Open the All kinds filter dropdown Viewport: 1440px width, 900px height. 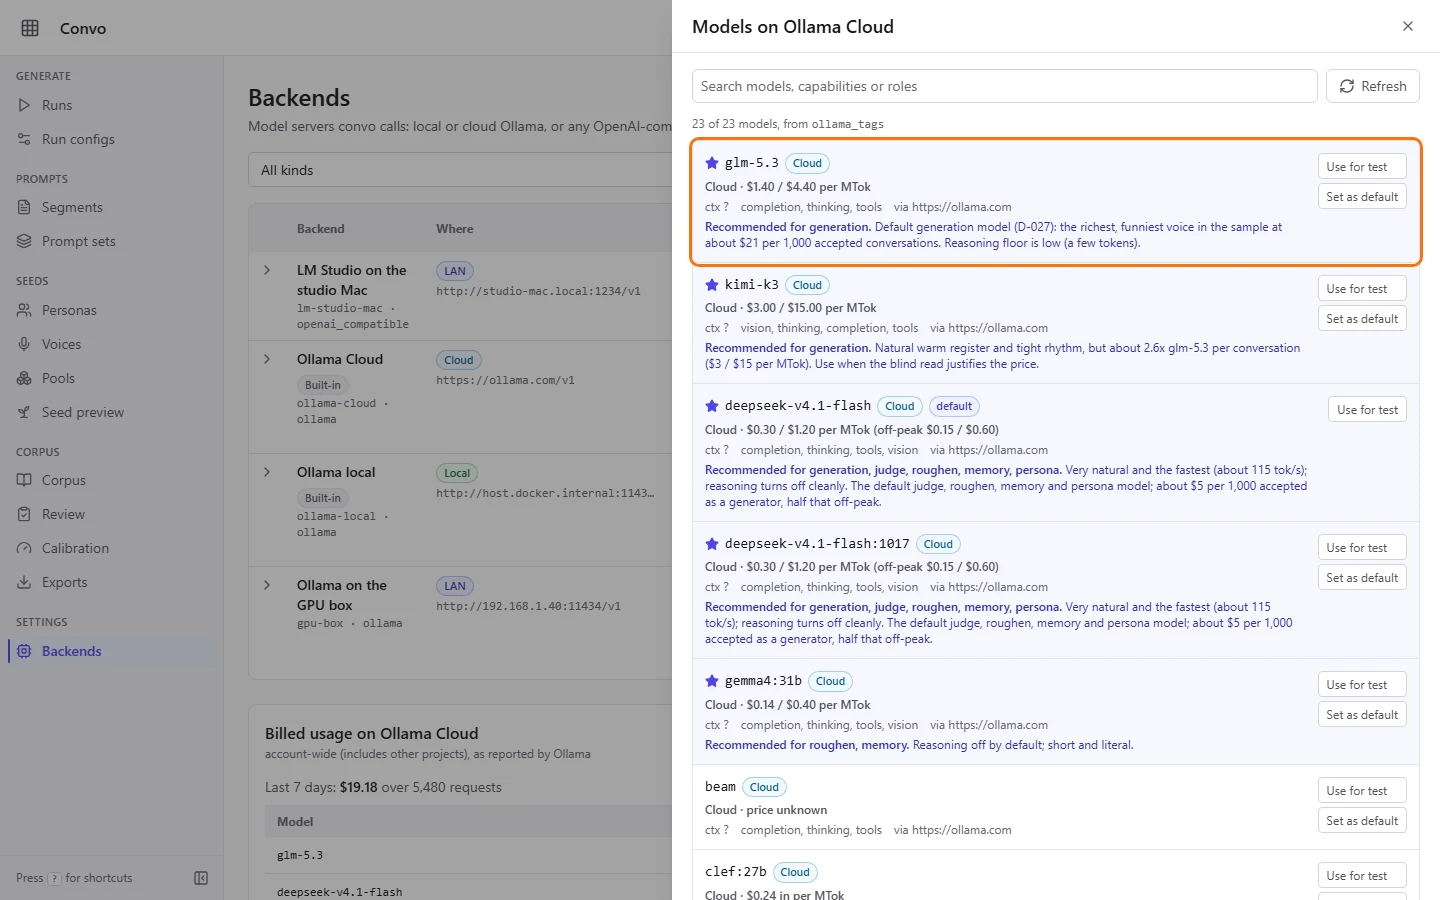pos(460,170)
